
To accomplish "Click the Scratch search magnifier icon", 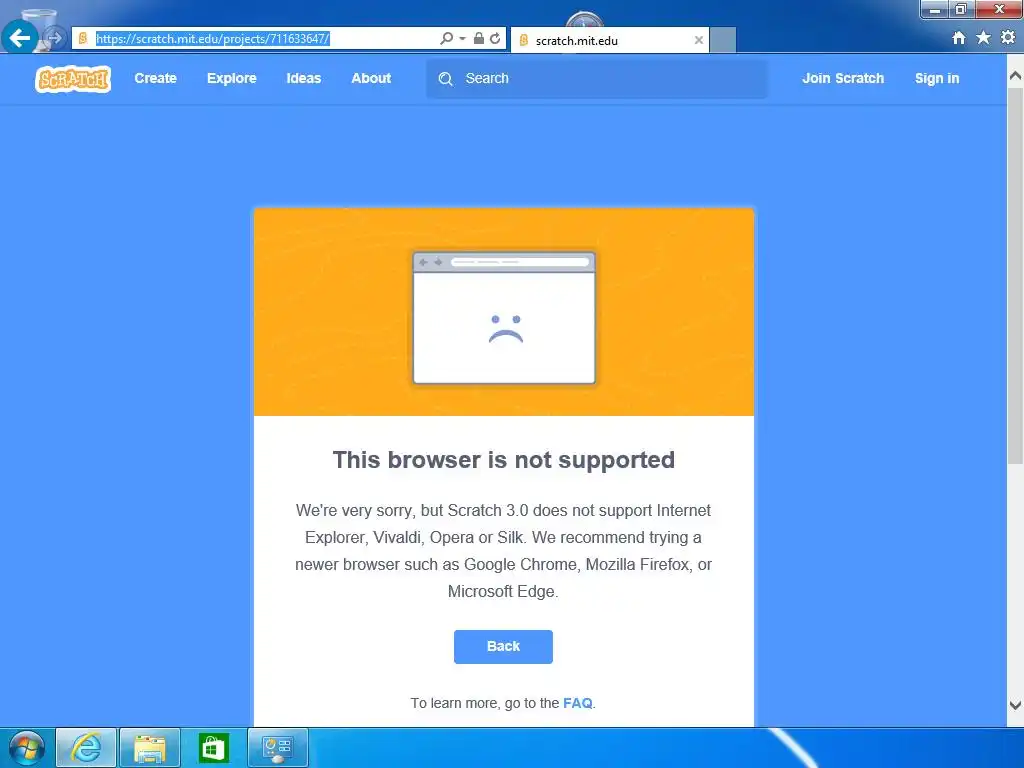I will [445, 79].
